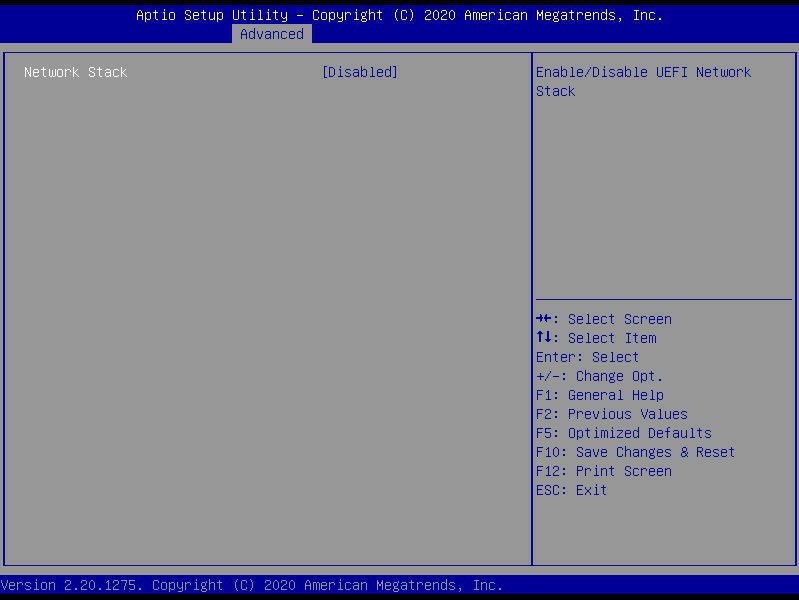Click the 'ESC: Exit' hint
The image size is (799, 600).
[571, 490]
